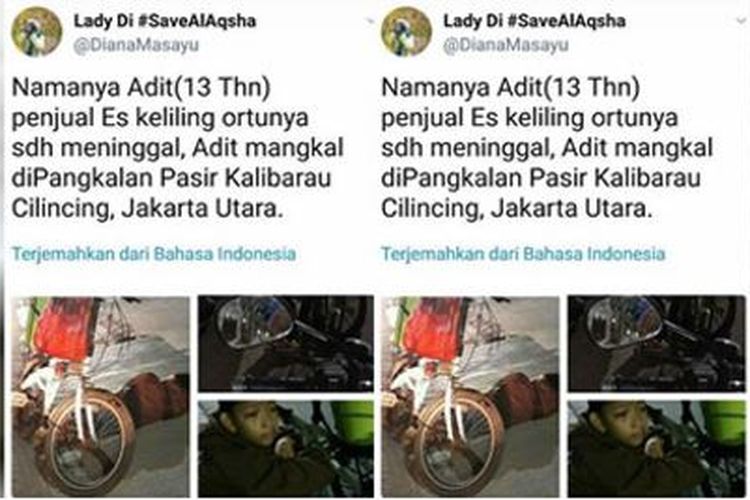Click Lady Di #SaveAlAqsha name in right tweet
The image size is (750, 500).
click(534, 21)
